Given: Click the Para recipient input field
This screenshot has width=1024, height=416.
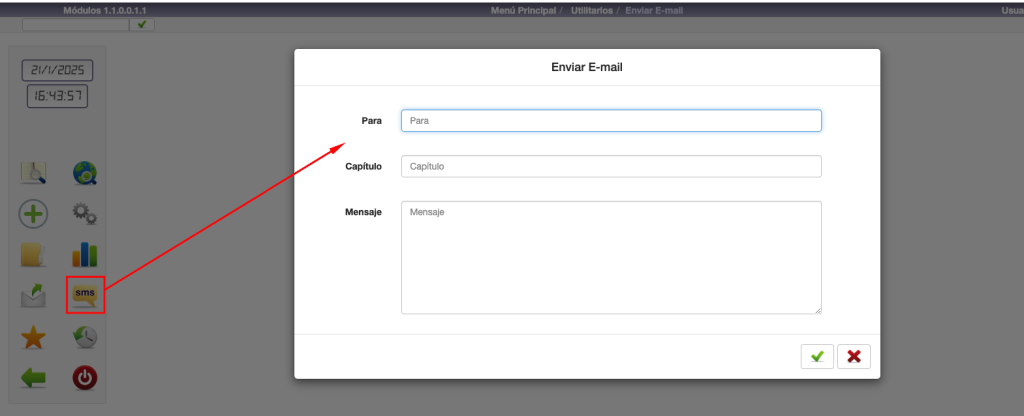Looking at the screenshot, I should tap(611, 120).
